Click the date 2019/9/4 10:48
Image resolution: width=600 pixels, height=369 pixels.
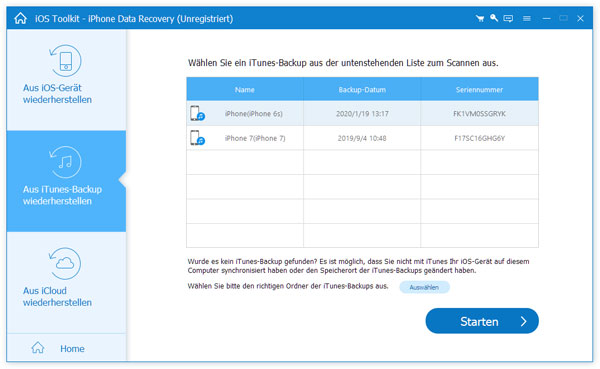362,138
